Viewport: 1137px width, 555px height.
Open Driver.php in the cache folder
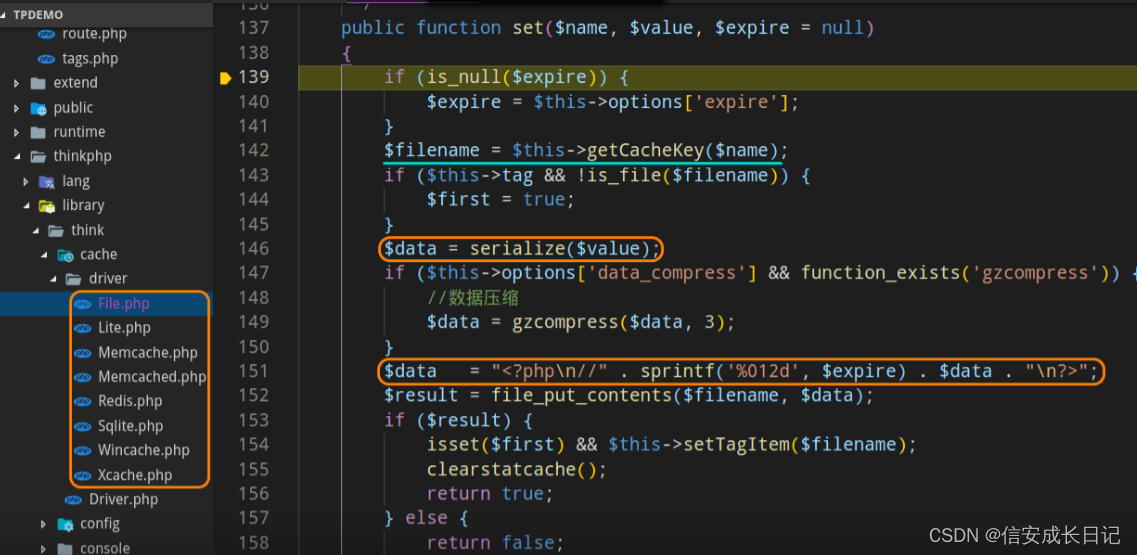point(123,499)
